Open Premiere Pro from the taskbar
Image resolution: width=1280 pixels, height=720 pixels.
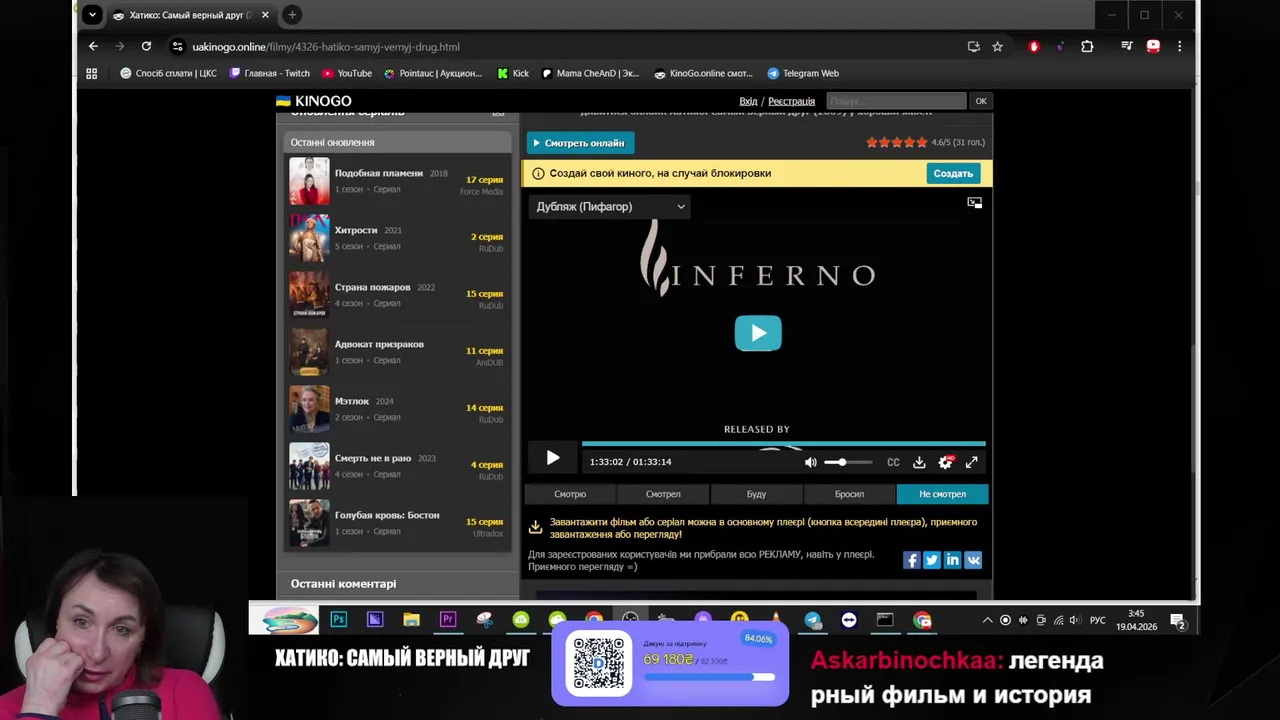[448, 620]
